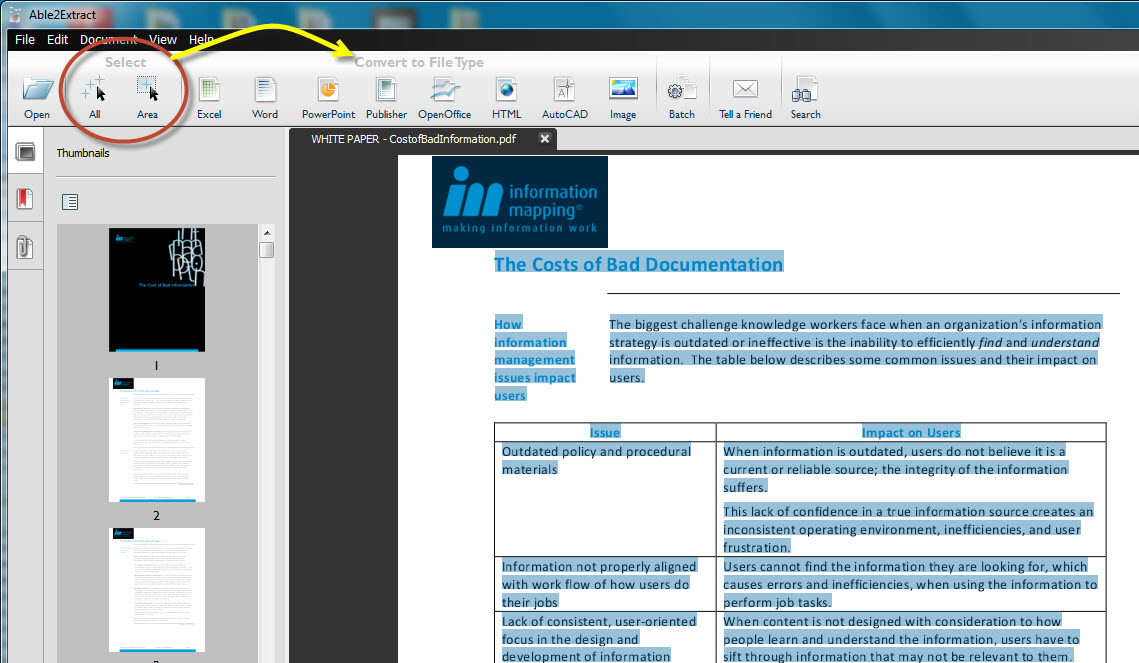The image size is (1139, 663).
Task: Select the third page thumbnail
Action: (157, 590)
